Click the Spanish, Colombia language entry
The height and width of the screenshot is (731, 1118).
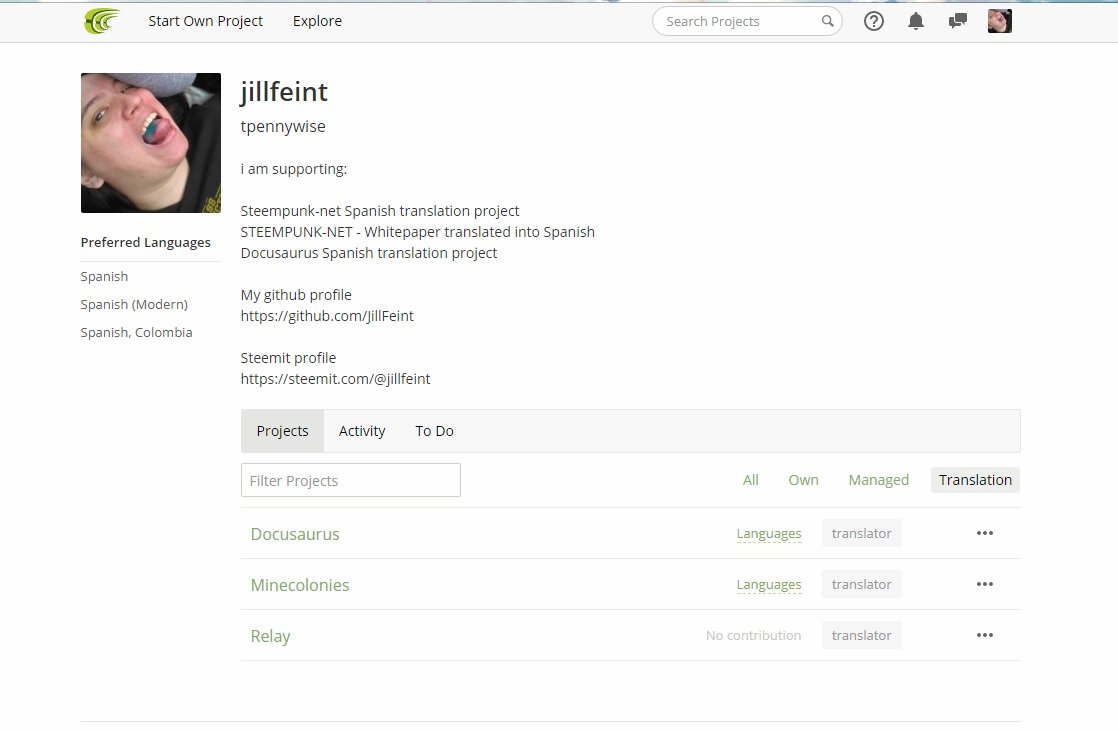(136, 332)
